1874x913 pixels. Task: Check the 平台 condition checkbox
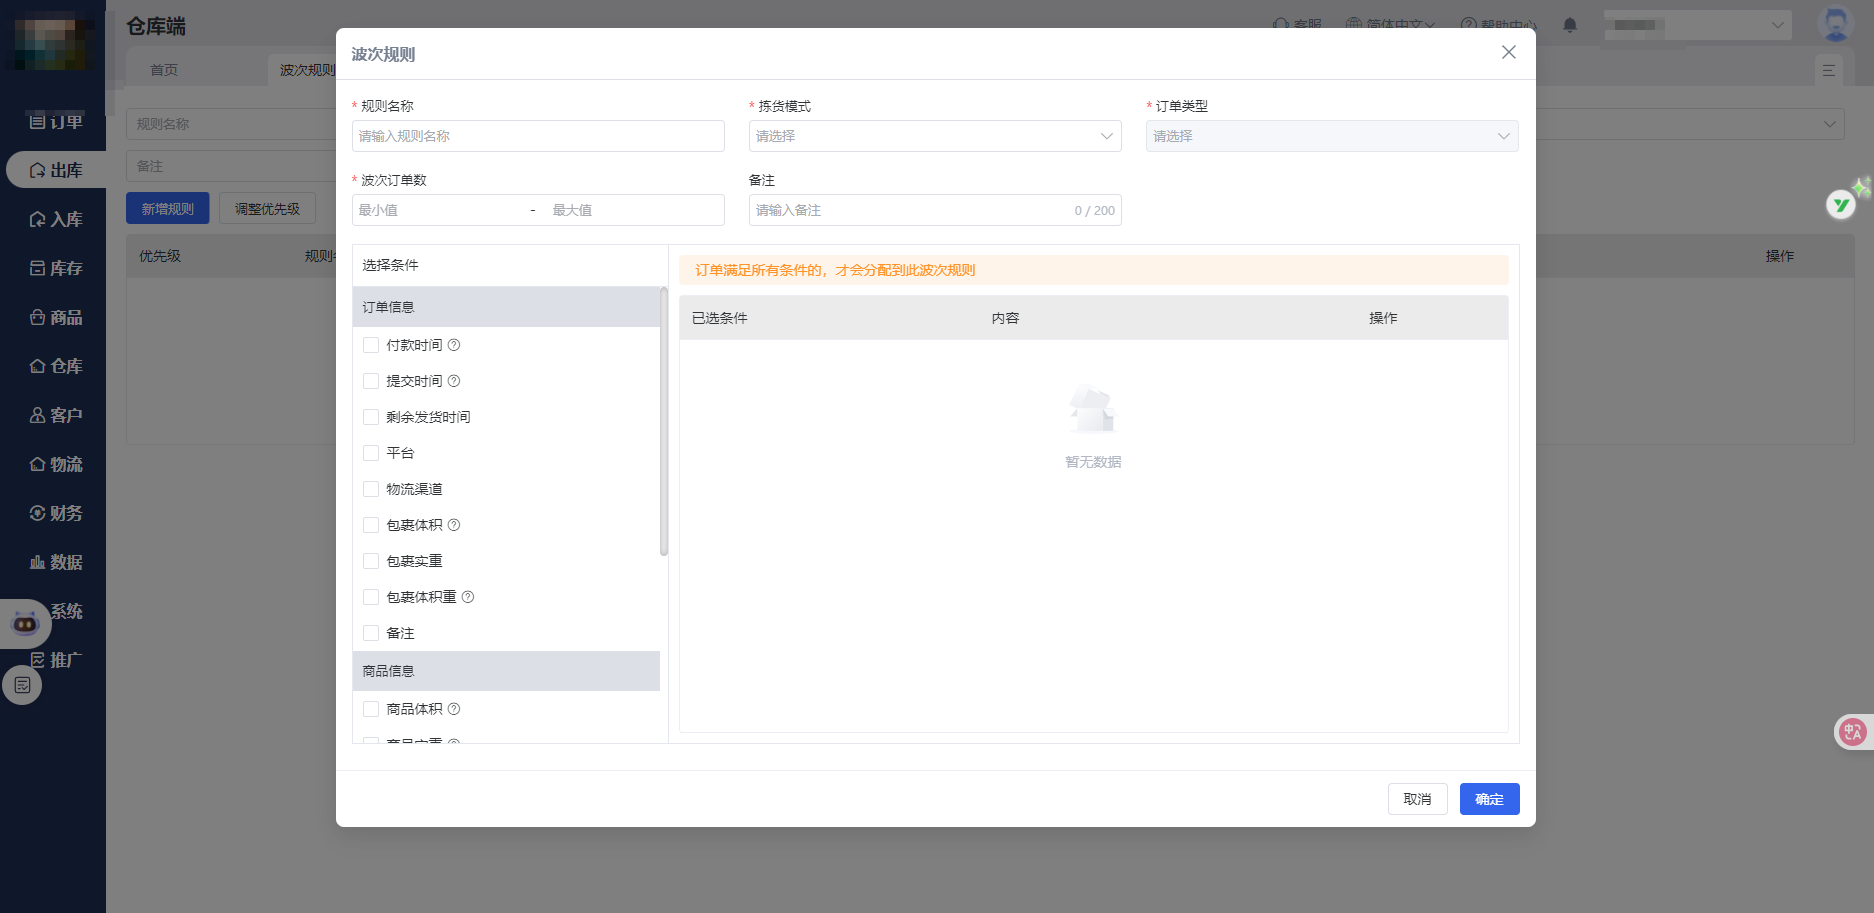point(371,453)
